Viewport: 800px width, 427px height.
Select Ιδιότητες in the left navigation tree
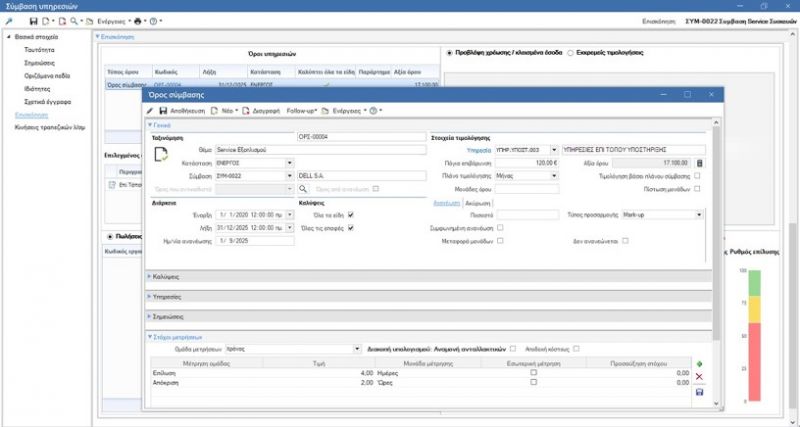(37, 89)
